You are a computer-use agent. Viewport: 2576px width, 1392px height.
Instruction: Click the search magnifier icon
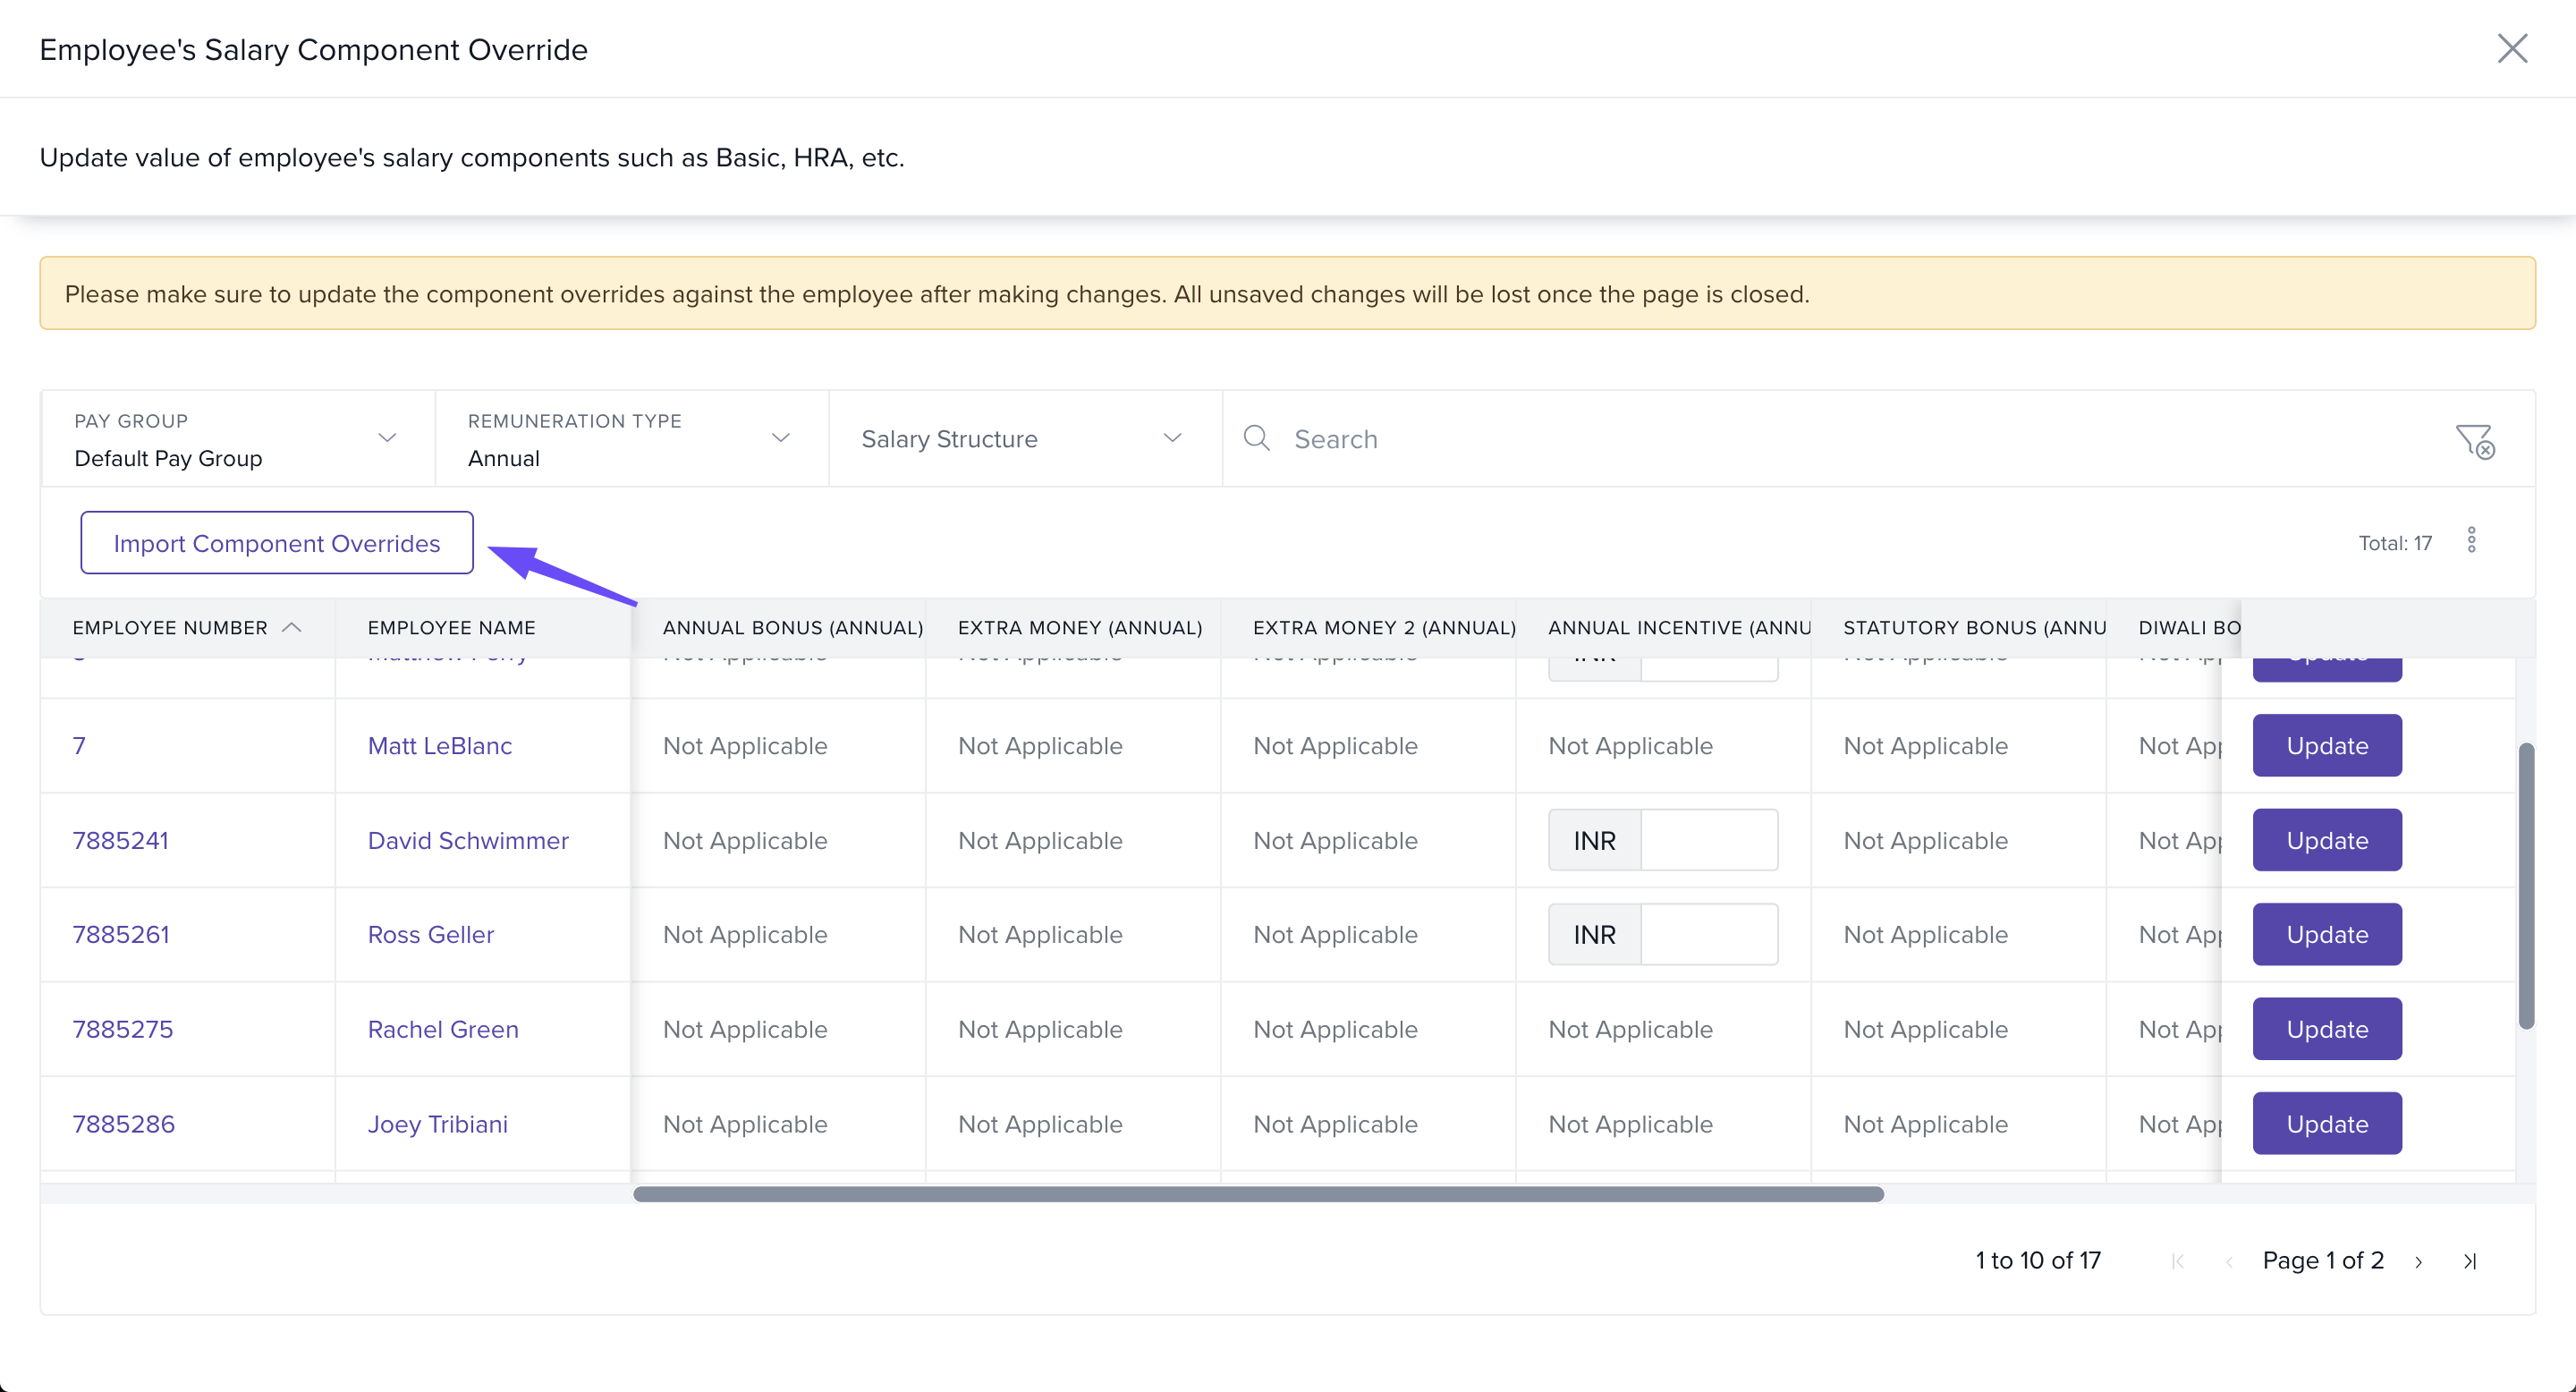coord(1256,438)
